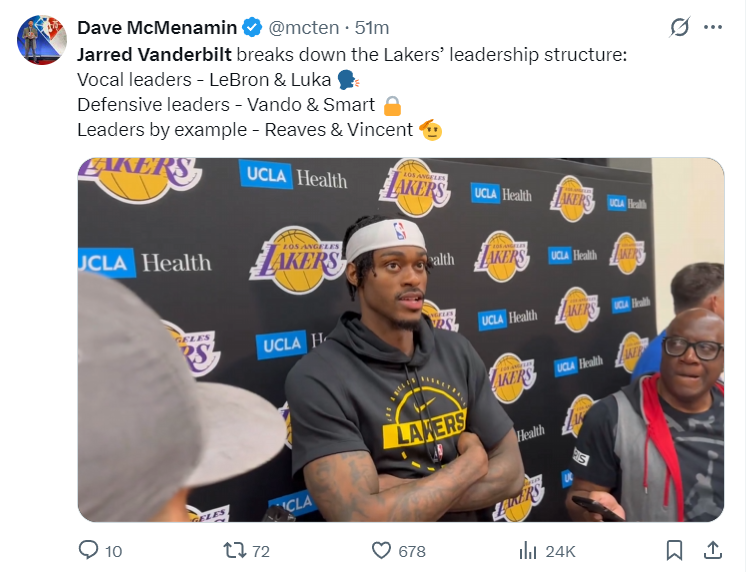746x572 pixels.
Task: Open Dave McMenamin's profile avatar
Action: tap(42, 40)
